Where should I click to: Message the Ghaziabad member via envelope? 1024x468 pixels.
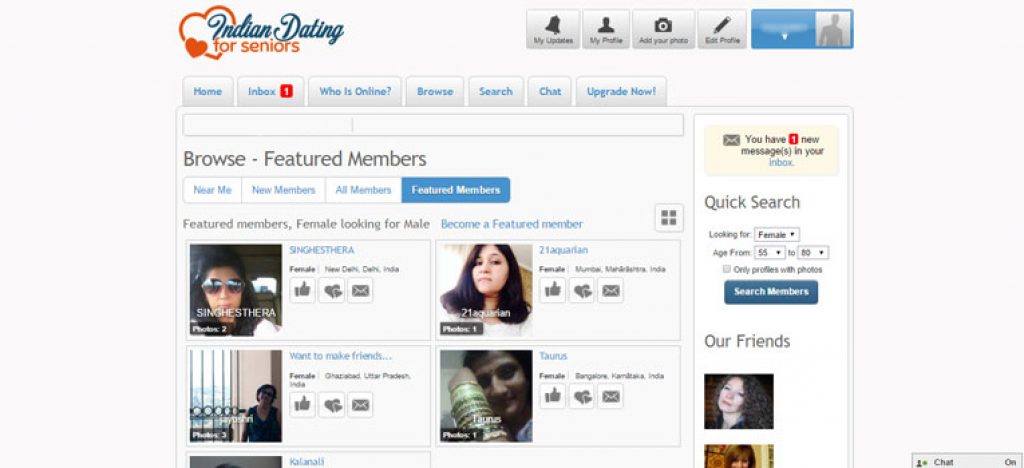pyautogui.click(x=360, y=405)
